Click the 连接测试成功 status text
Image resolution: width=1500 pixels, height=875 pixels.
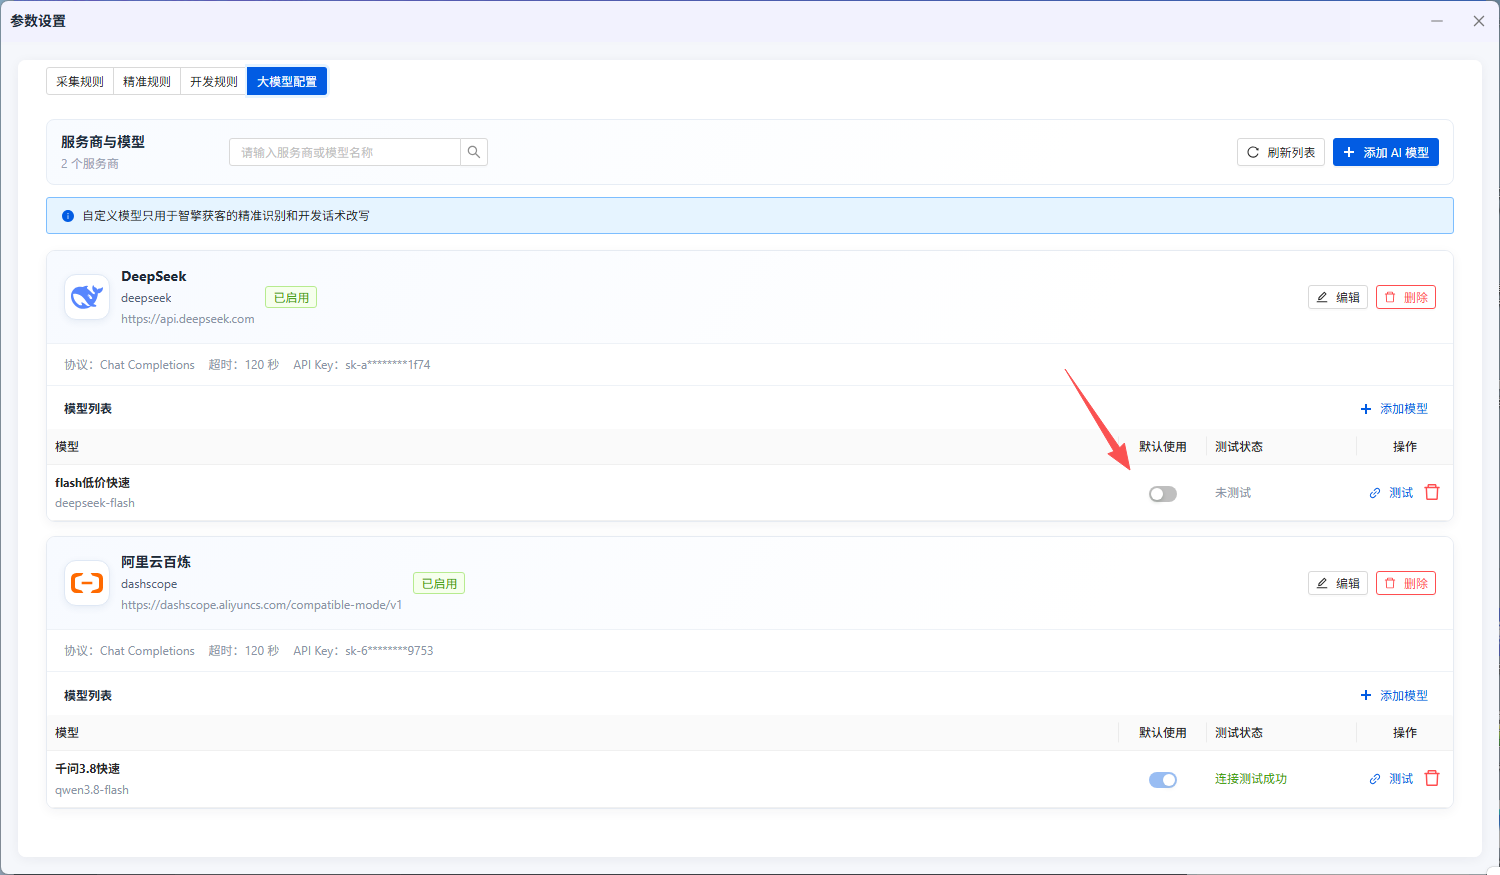[x=1251, y=779]
